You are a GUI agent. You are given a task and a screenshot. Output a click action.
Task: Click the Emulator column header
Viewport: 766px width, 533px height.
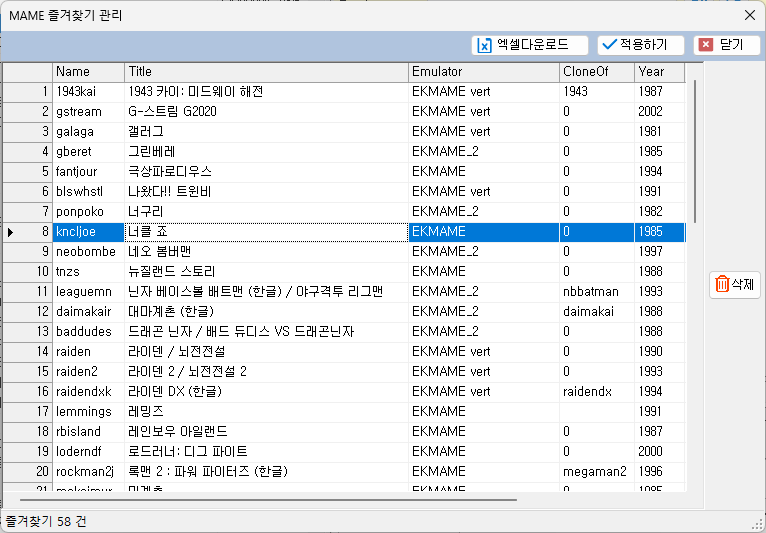point(484,72)
